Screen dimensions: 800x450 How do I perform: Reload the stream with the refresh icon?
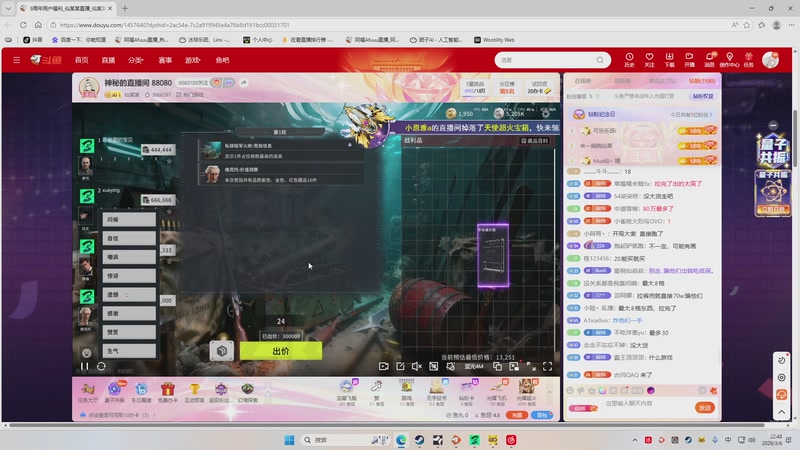[x=101, y=366]
